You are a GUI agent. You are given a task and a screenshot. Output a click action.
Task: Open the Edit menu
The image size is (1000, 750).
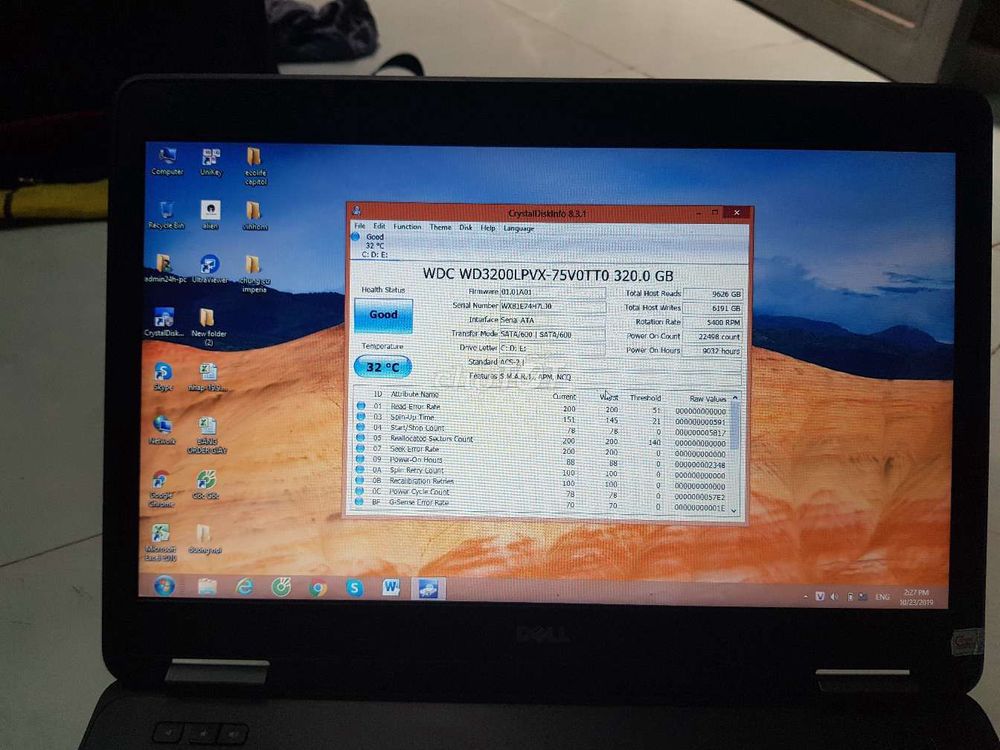pos(379,226)
